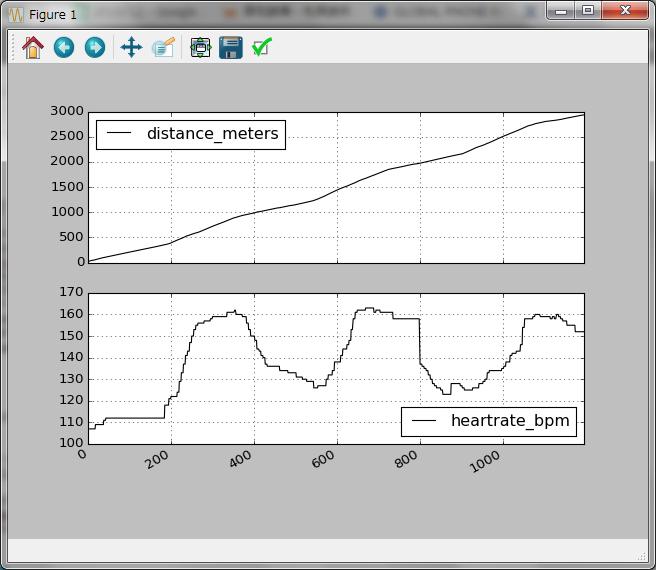The height and width of the screenshot is (570, 656).
Task: Open figure options with the green checkmark icon
Action: [x=262, y=47]
